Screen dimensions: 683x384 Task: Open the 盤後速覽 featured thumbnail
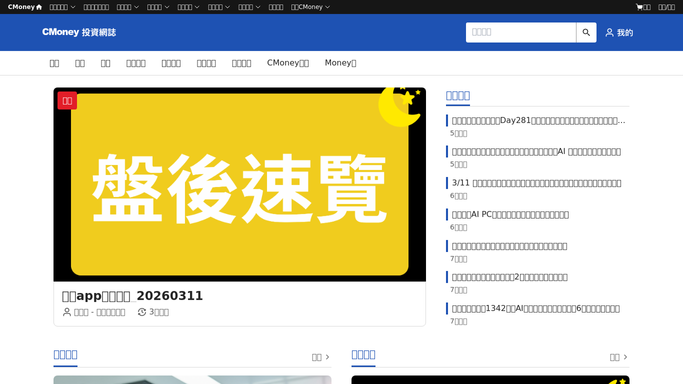coord(240,185)
